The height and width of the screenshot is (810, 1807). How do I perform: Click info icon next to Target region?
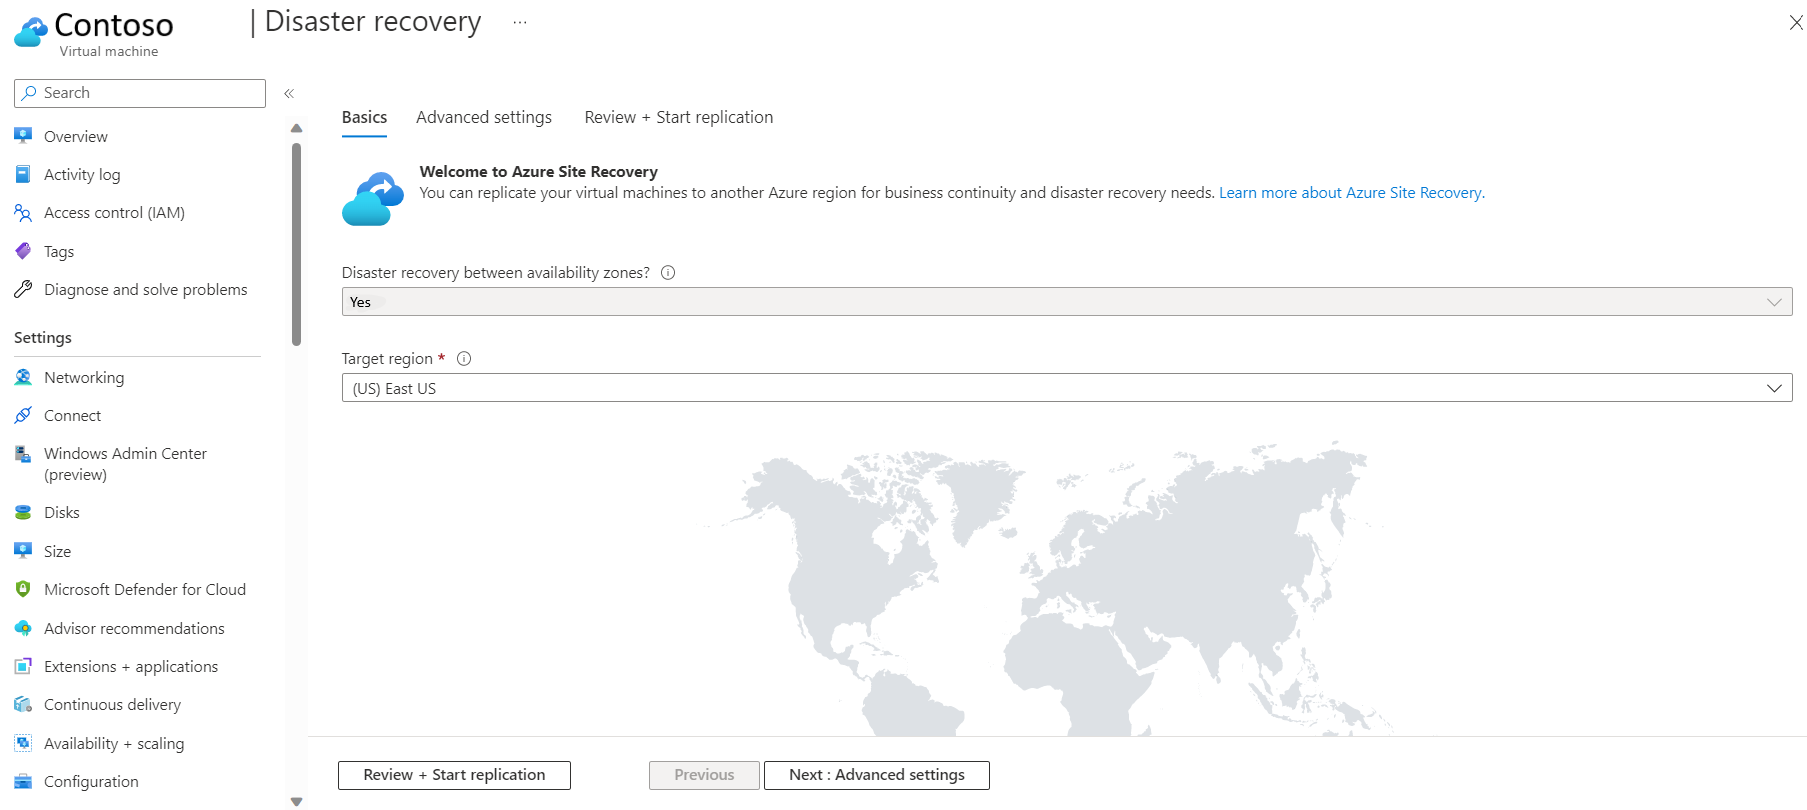(x=464, y=359)
